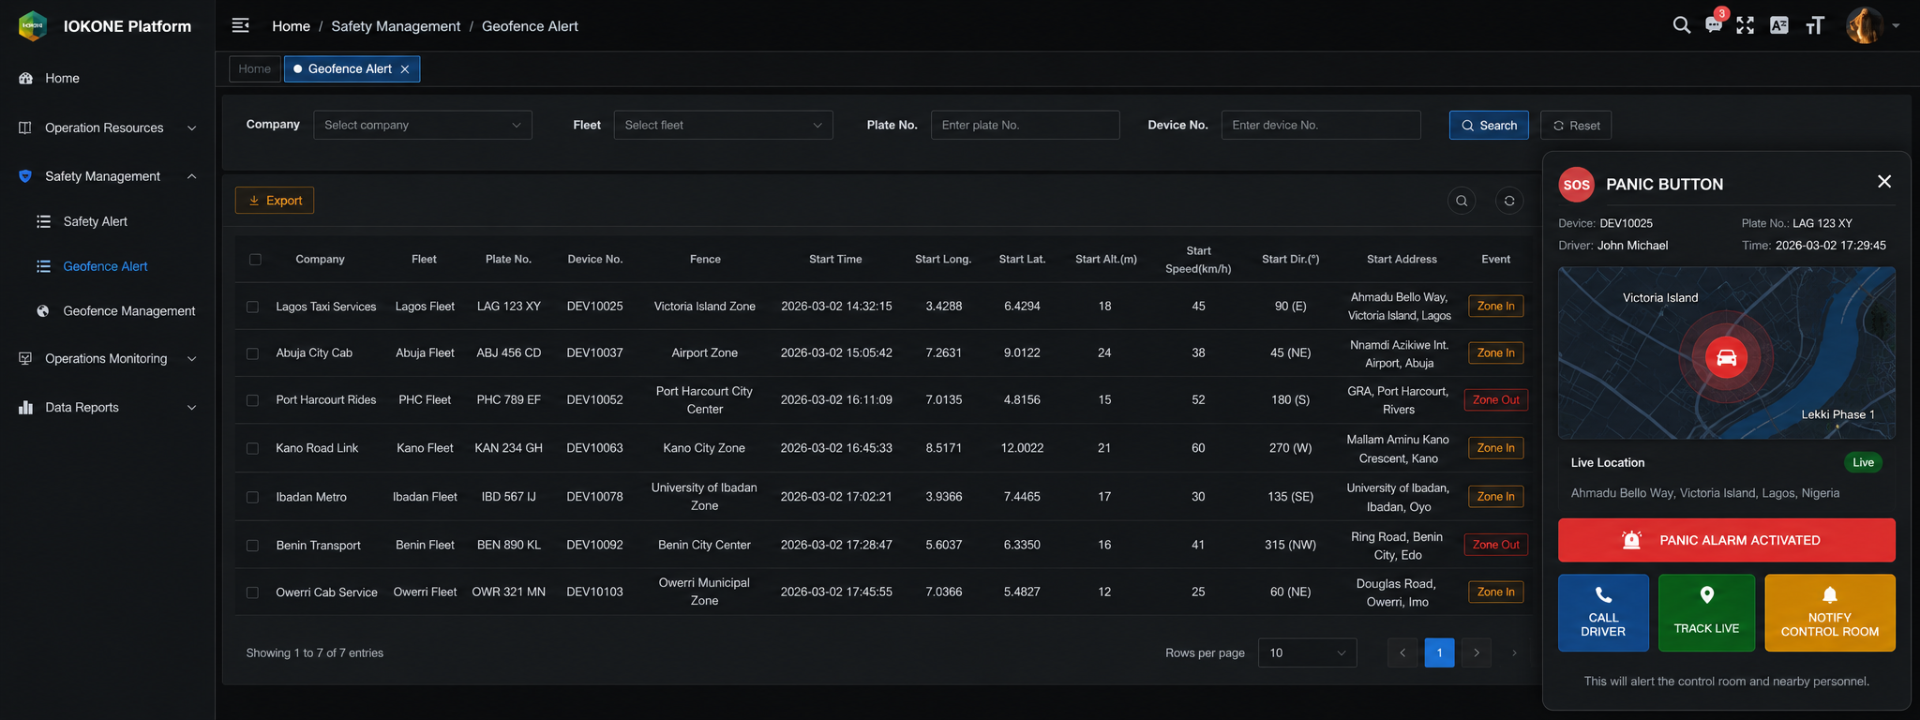Expand the Operation Resources menu

[107, 128]
